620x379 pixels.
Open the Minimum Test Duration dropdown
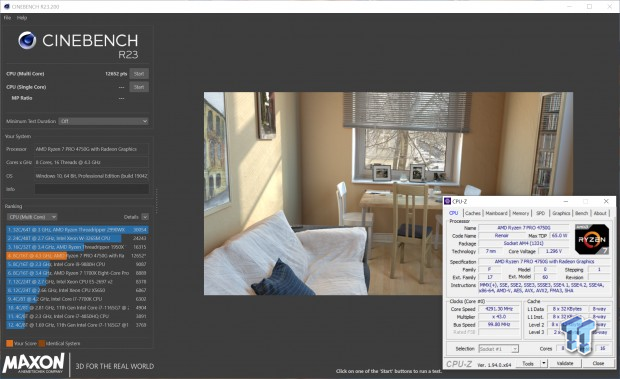(104, 121)
